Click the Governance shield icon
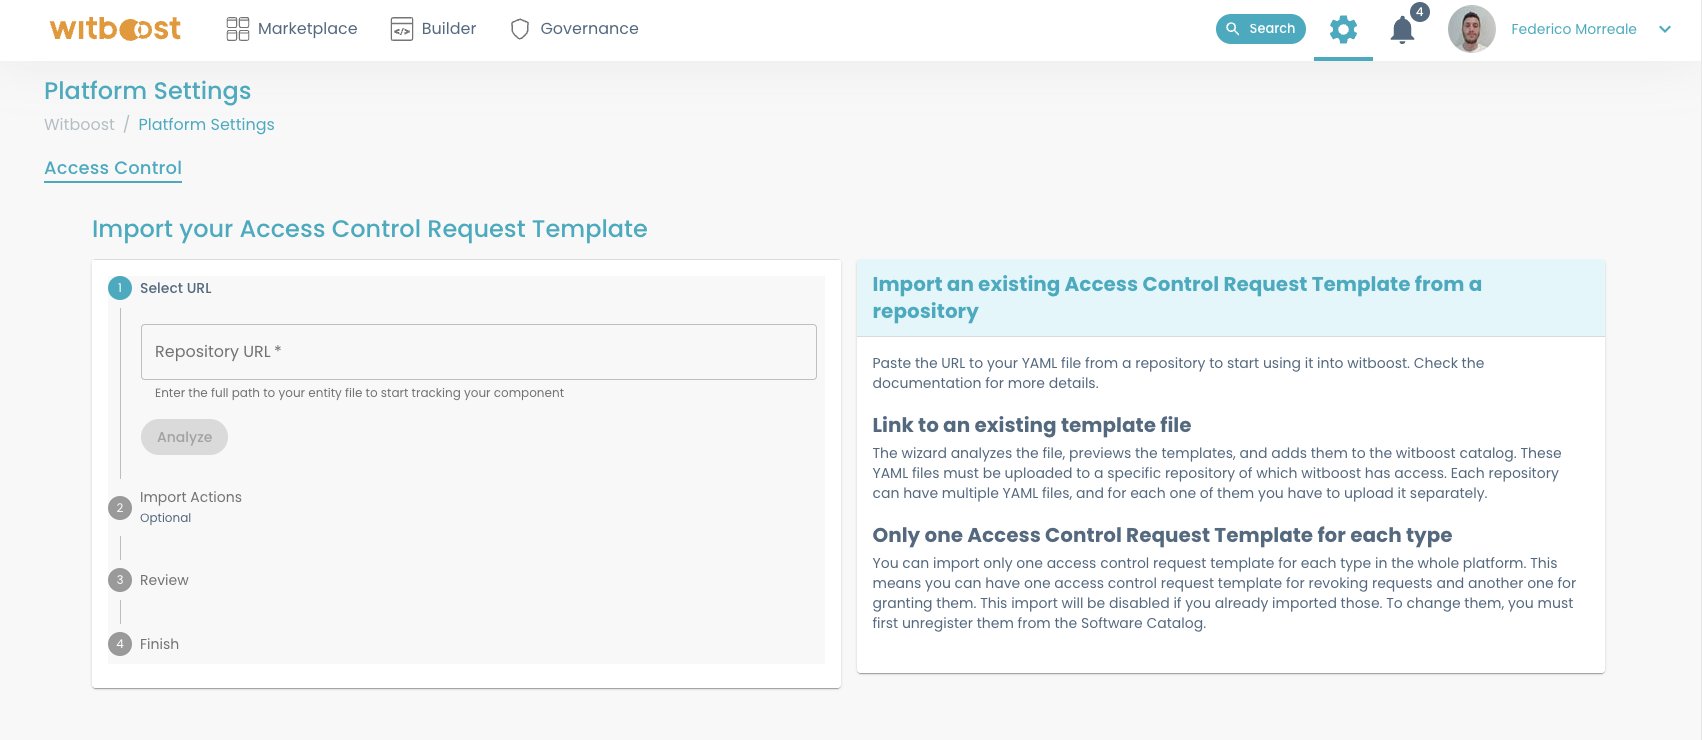The image size is (1702, 740). (x=520, y=29)
